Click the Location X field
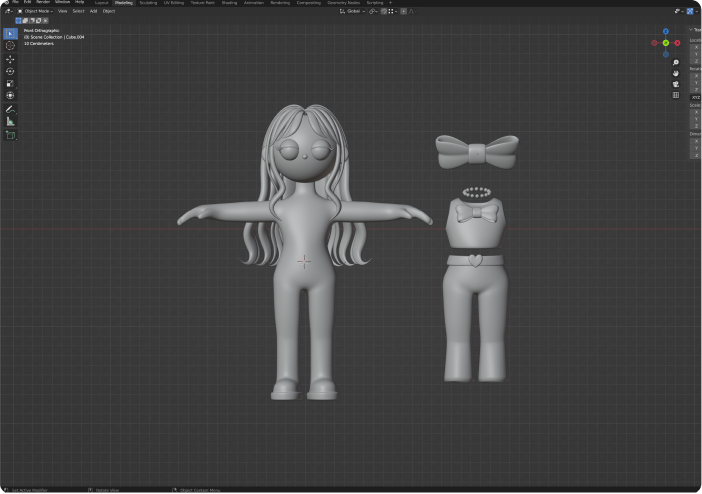 tap(696, 47)
